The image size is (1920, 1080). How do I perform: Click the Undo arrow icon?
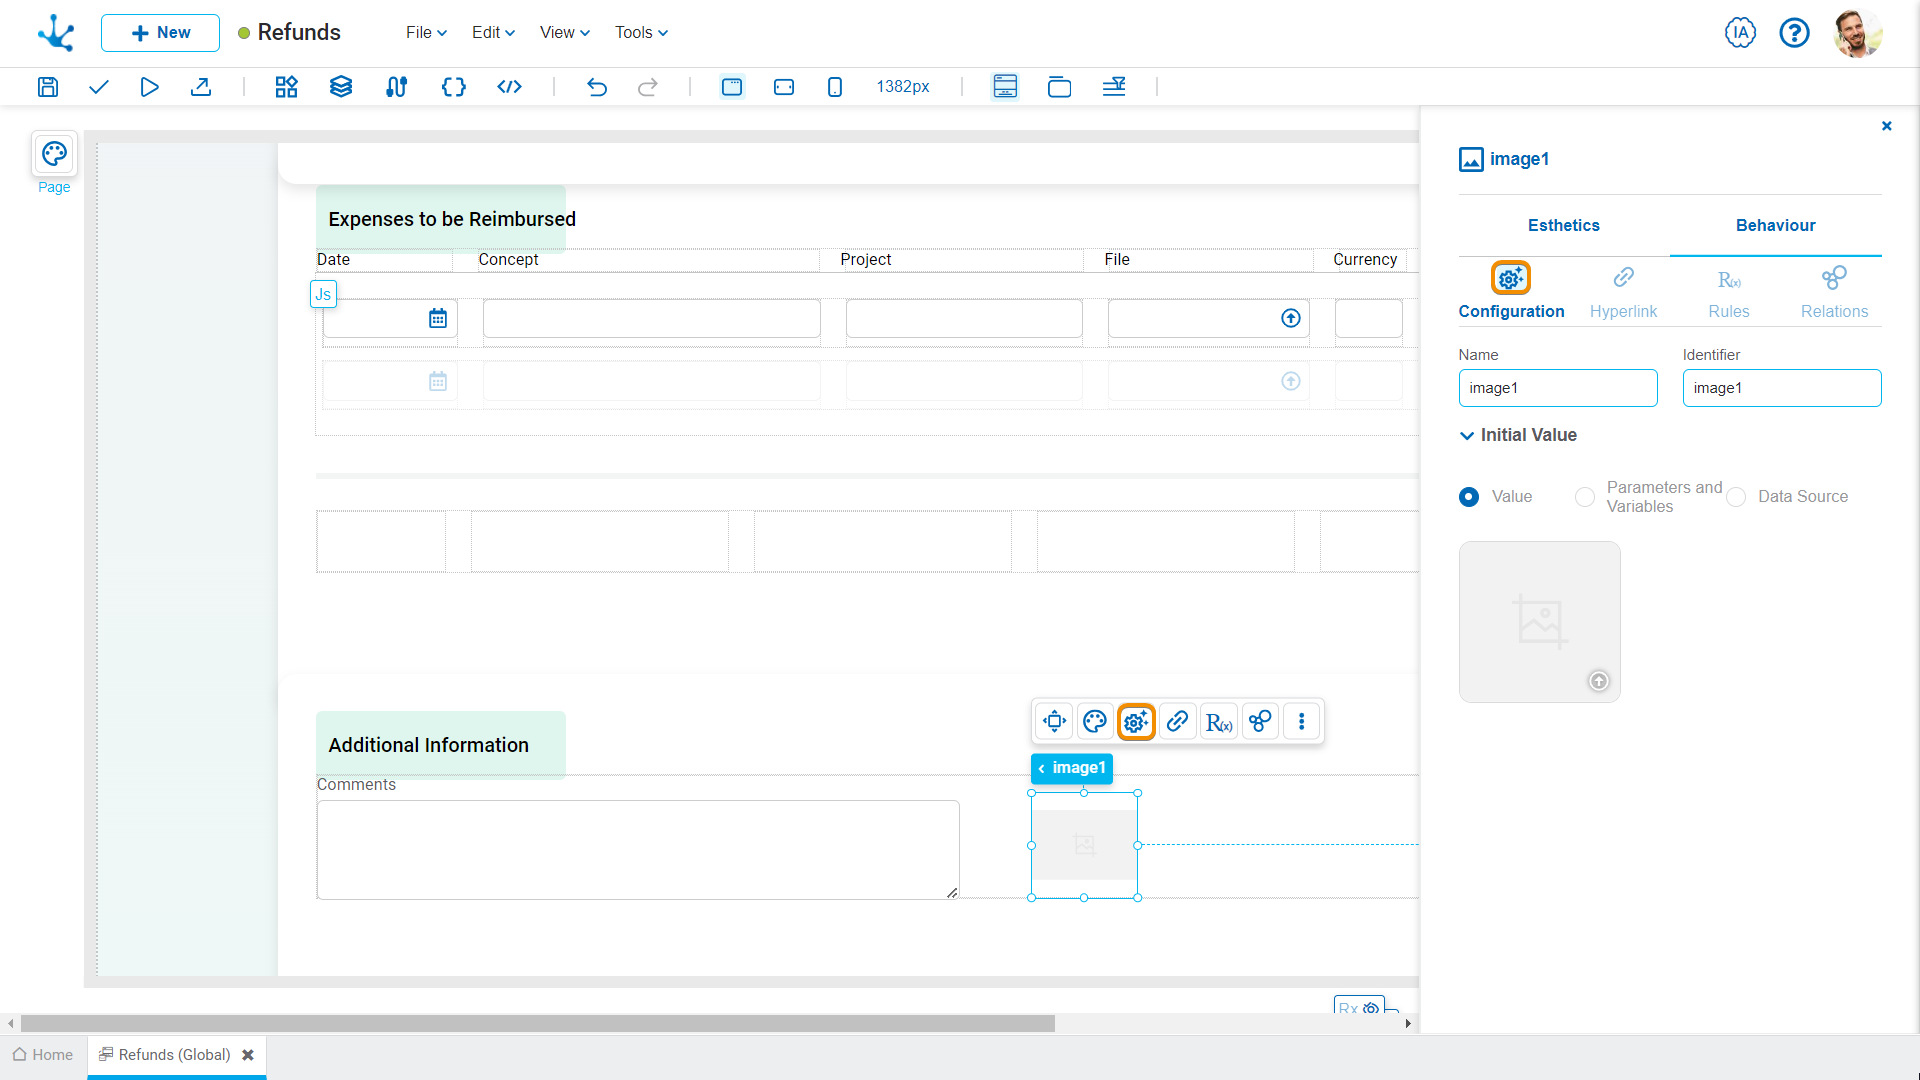[597, 87]
